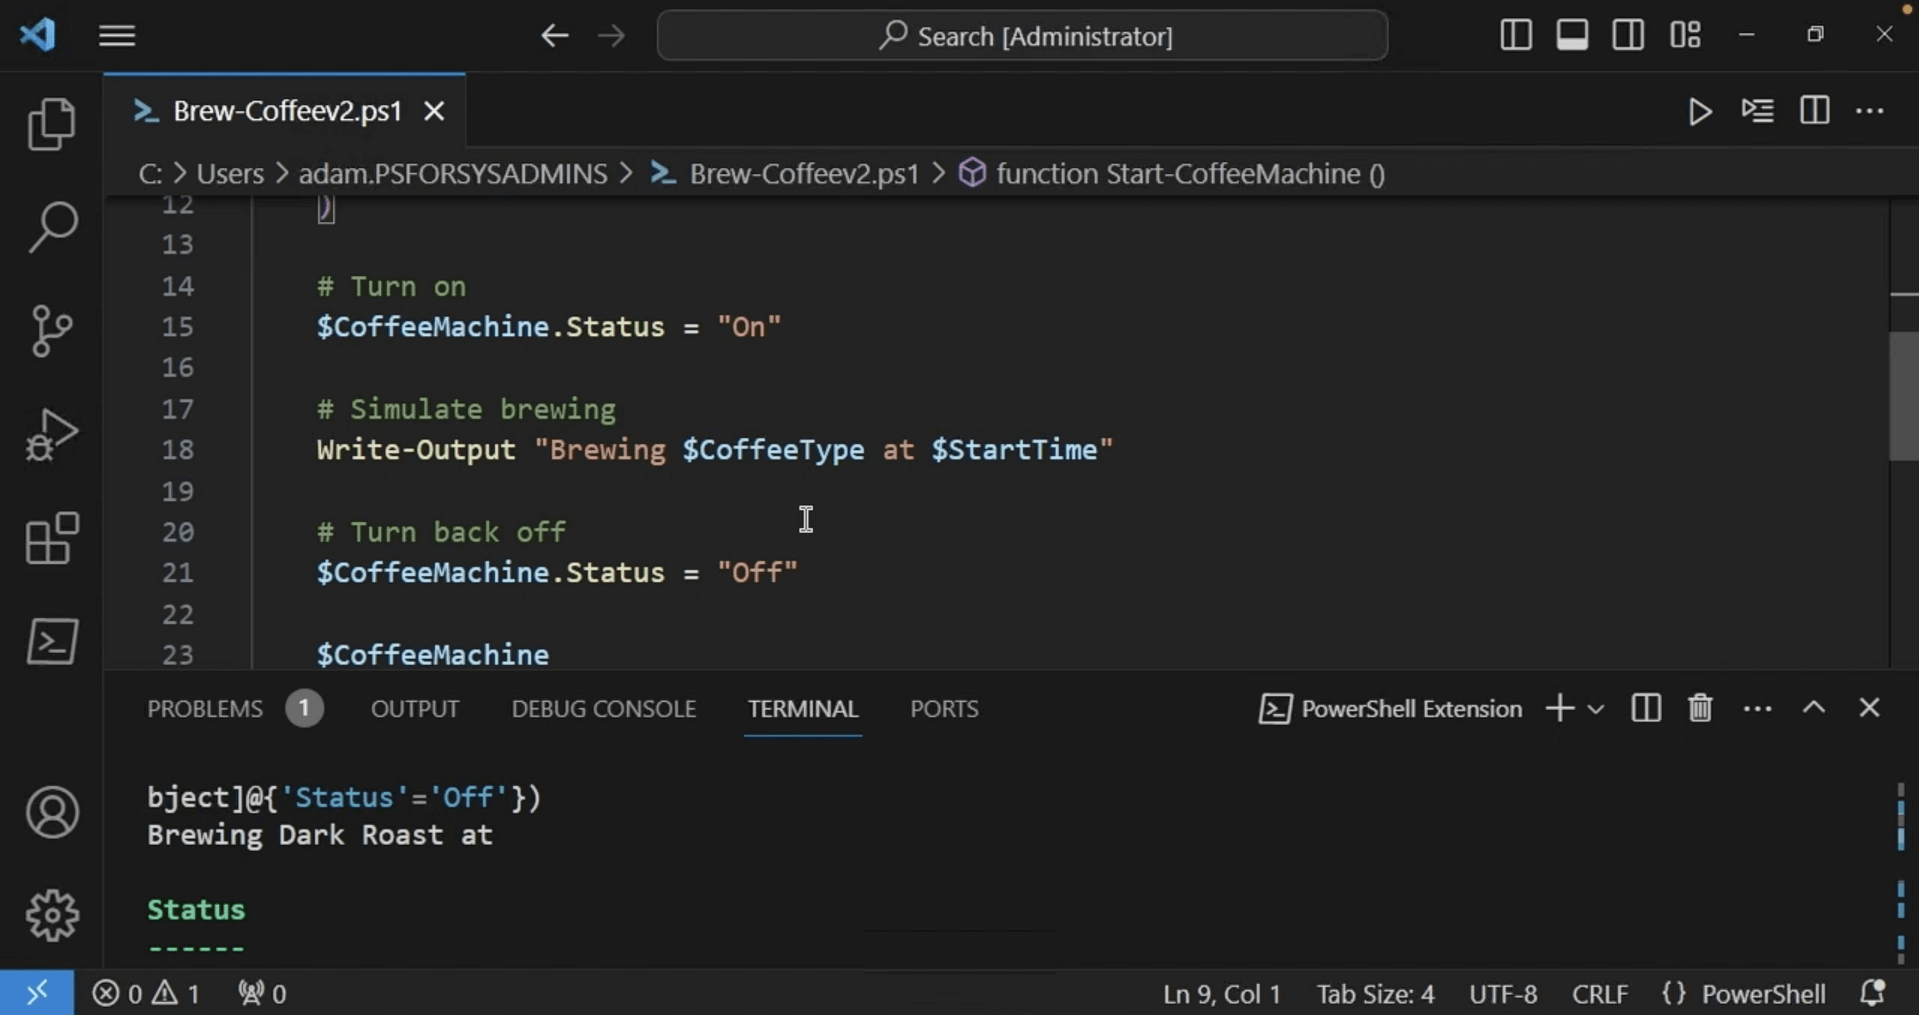Image resolution: width=1919 pixels, height=1015 pixels.
Task: Click the editor vertical scrollbar thumb
Action: pos(1903,395)
